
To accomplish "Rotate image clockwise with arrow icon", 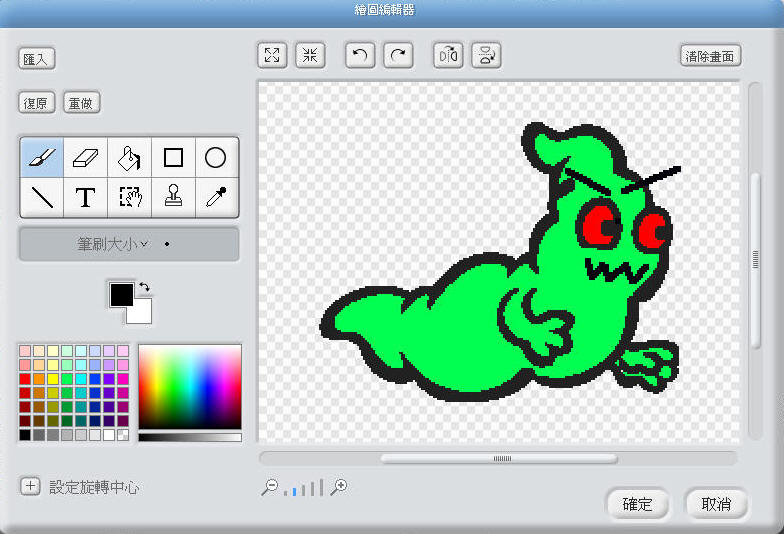I will pos(399,56).
